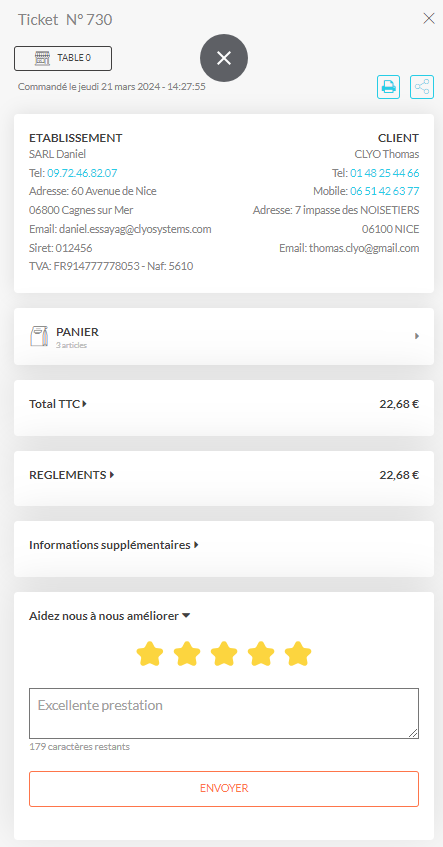Viewport: 443px width, 847px height.
Task: Click the printer icon to print ticket
Action: [x=388, y=87]
